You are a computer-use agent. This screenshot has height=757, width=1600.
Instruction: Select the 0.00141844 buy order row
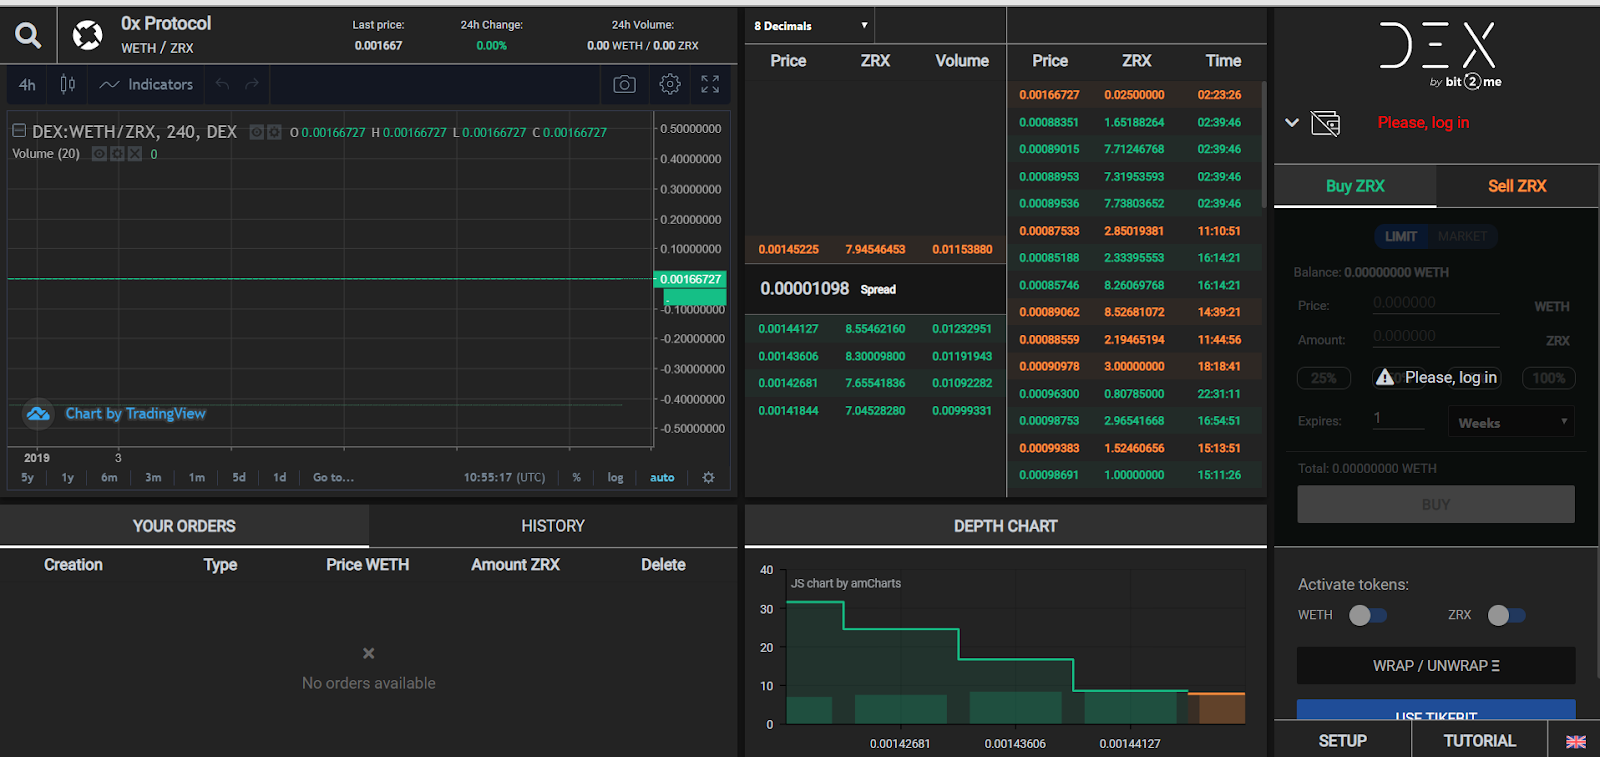[x=875, y=410]
